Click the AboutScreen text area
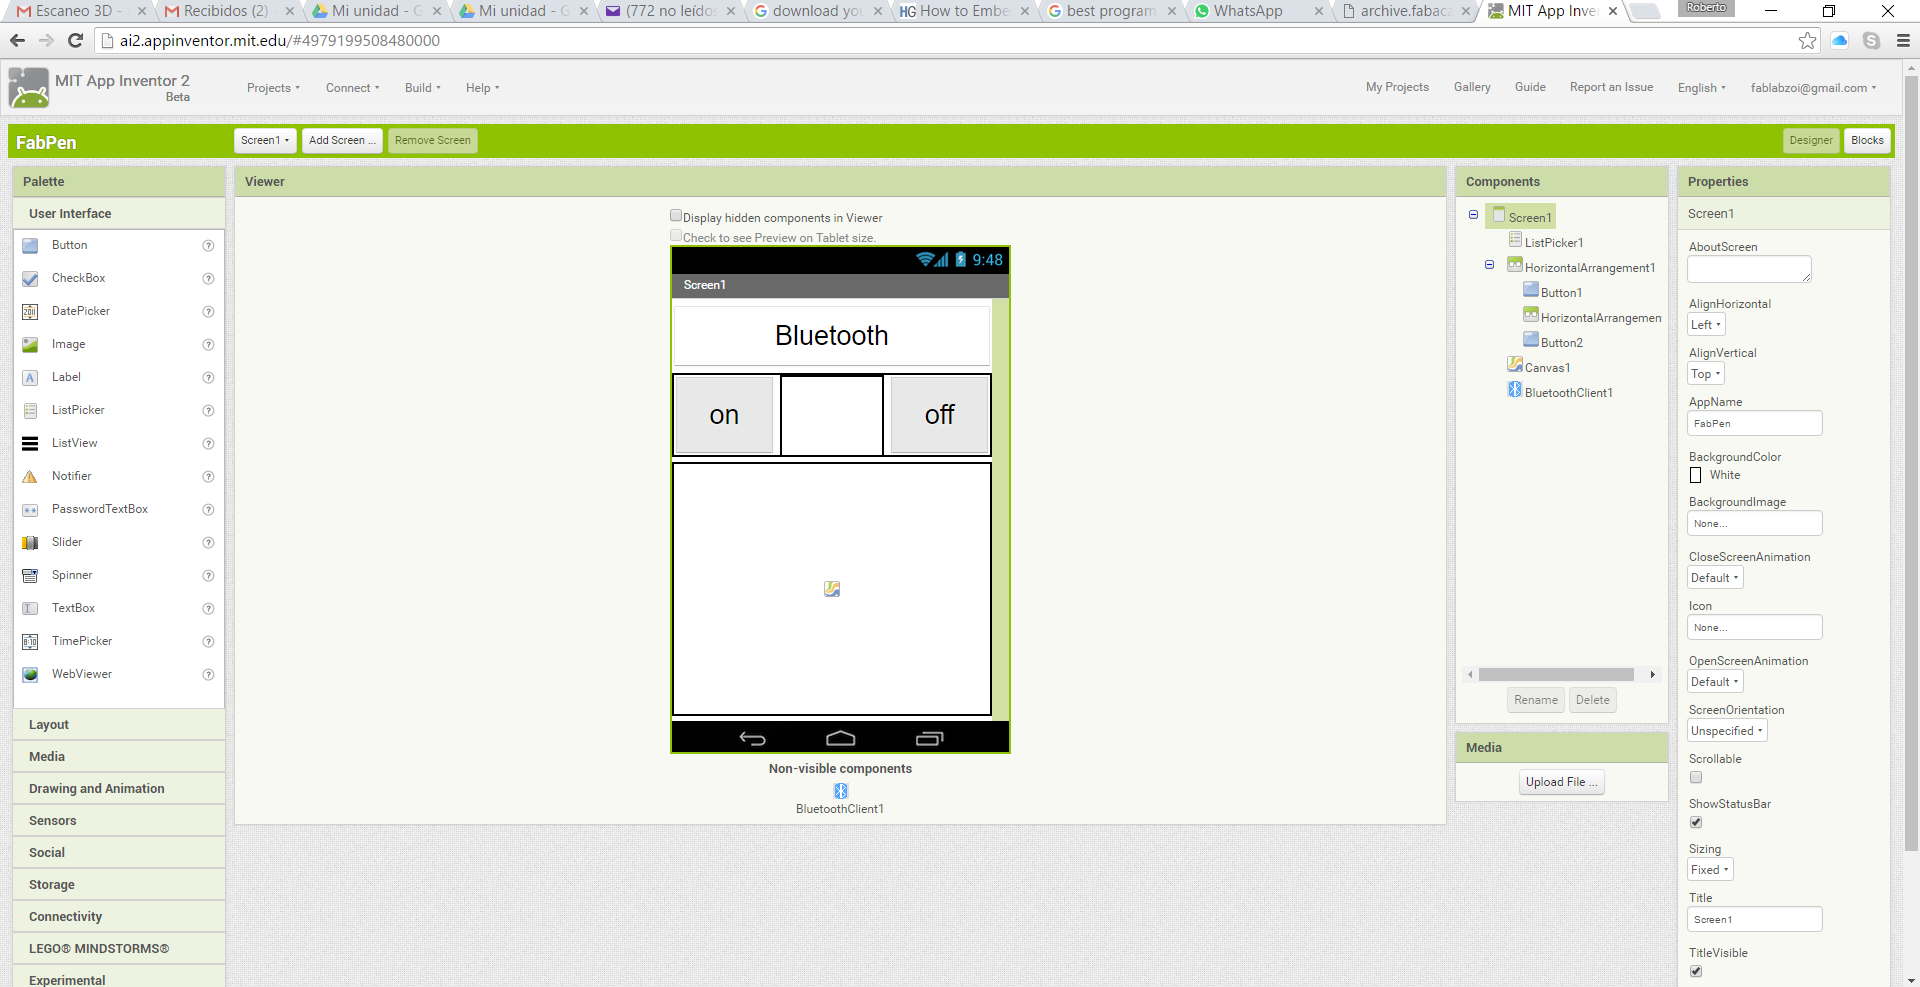The image size is (1920, 987). (x=1749, y=269)
